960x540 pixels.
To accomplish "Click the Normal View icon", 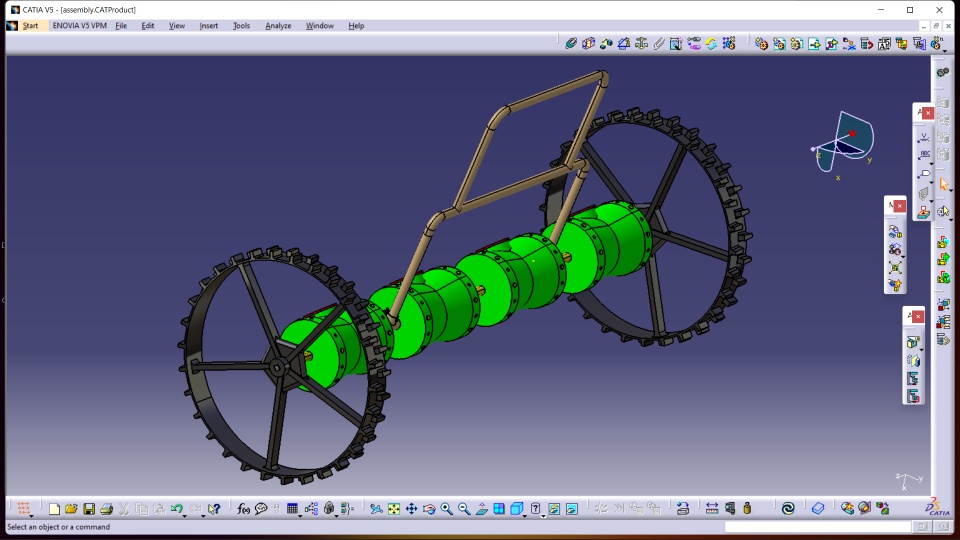I will coord(482,509).
